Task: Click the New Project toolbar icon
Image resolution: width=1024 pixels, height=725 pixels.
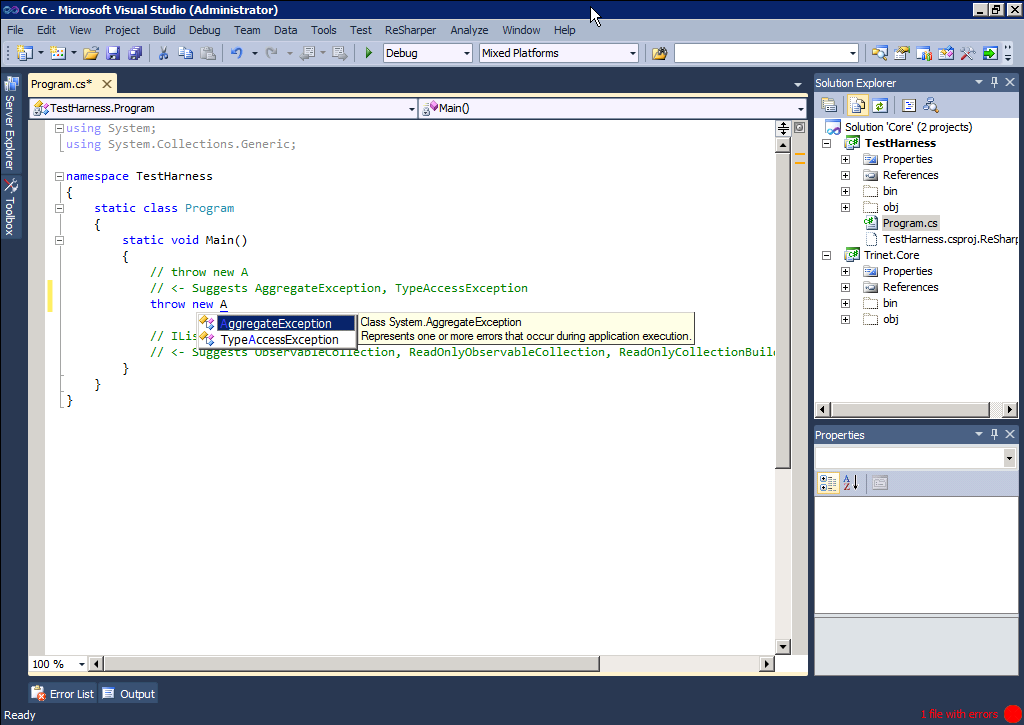Action: pyautogui.click(x=25, y=53)
